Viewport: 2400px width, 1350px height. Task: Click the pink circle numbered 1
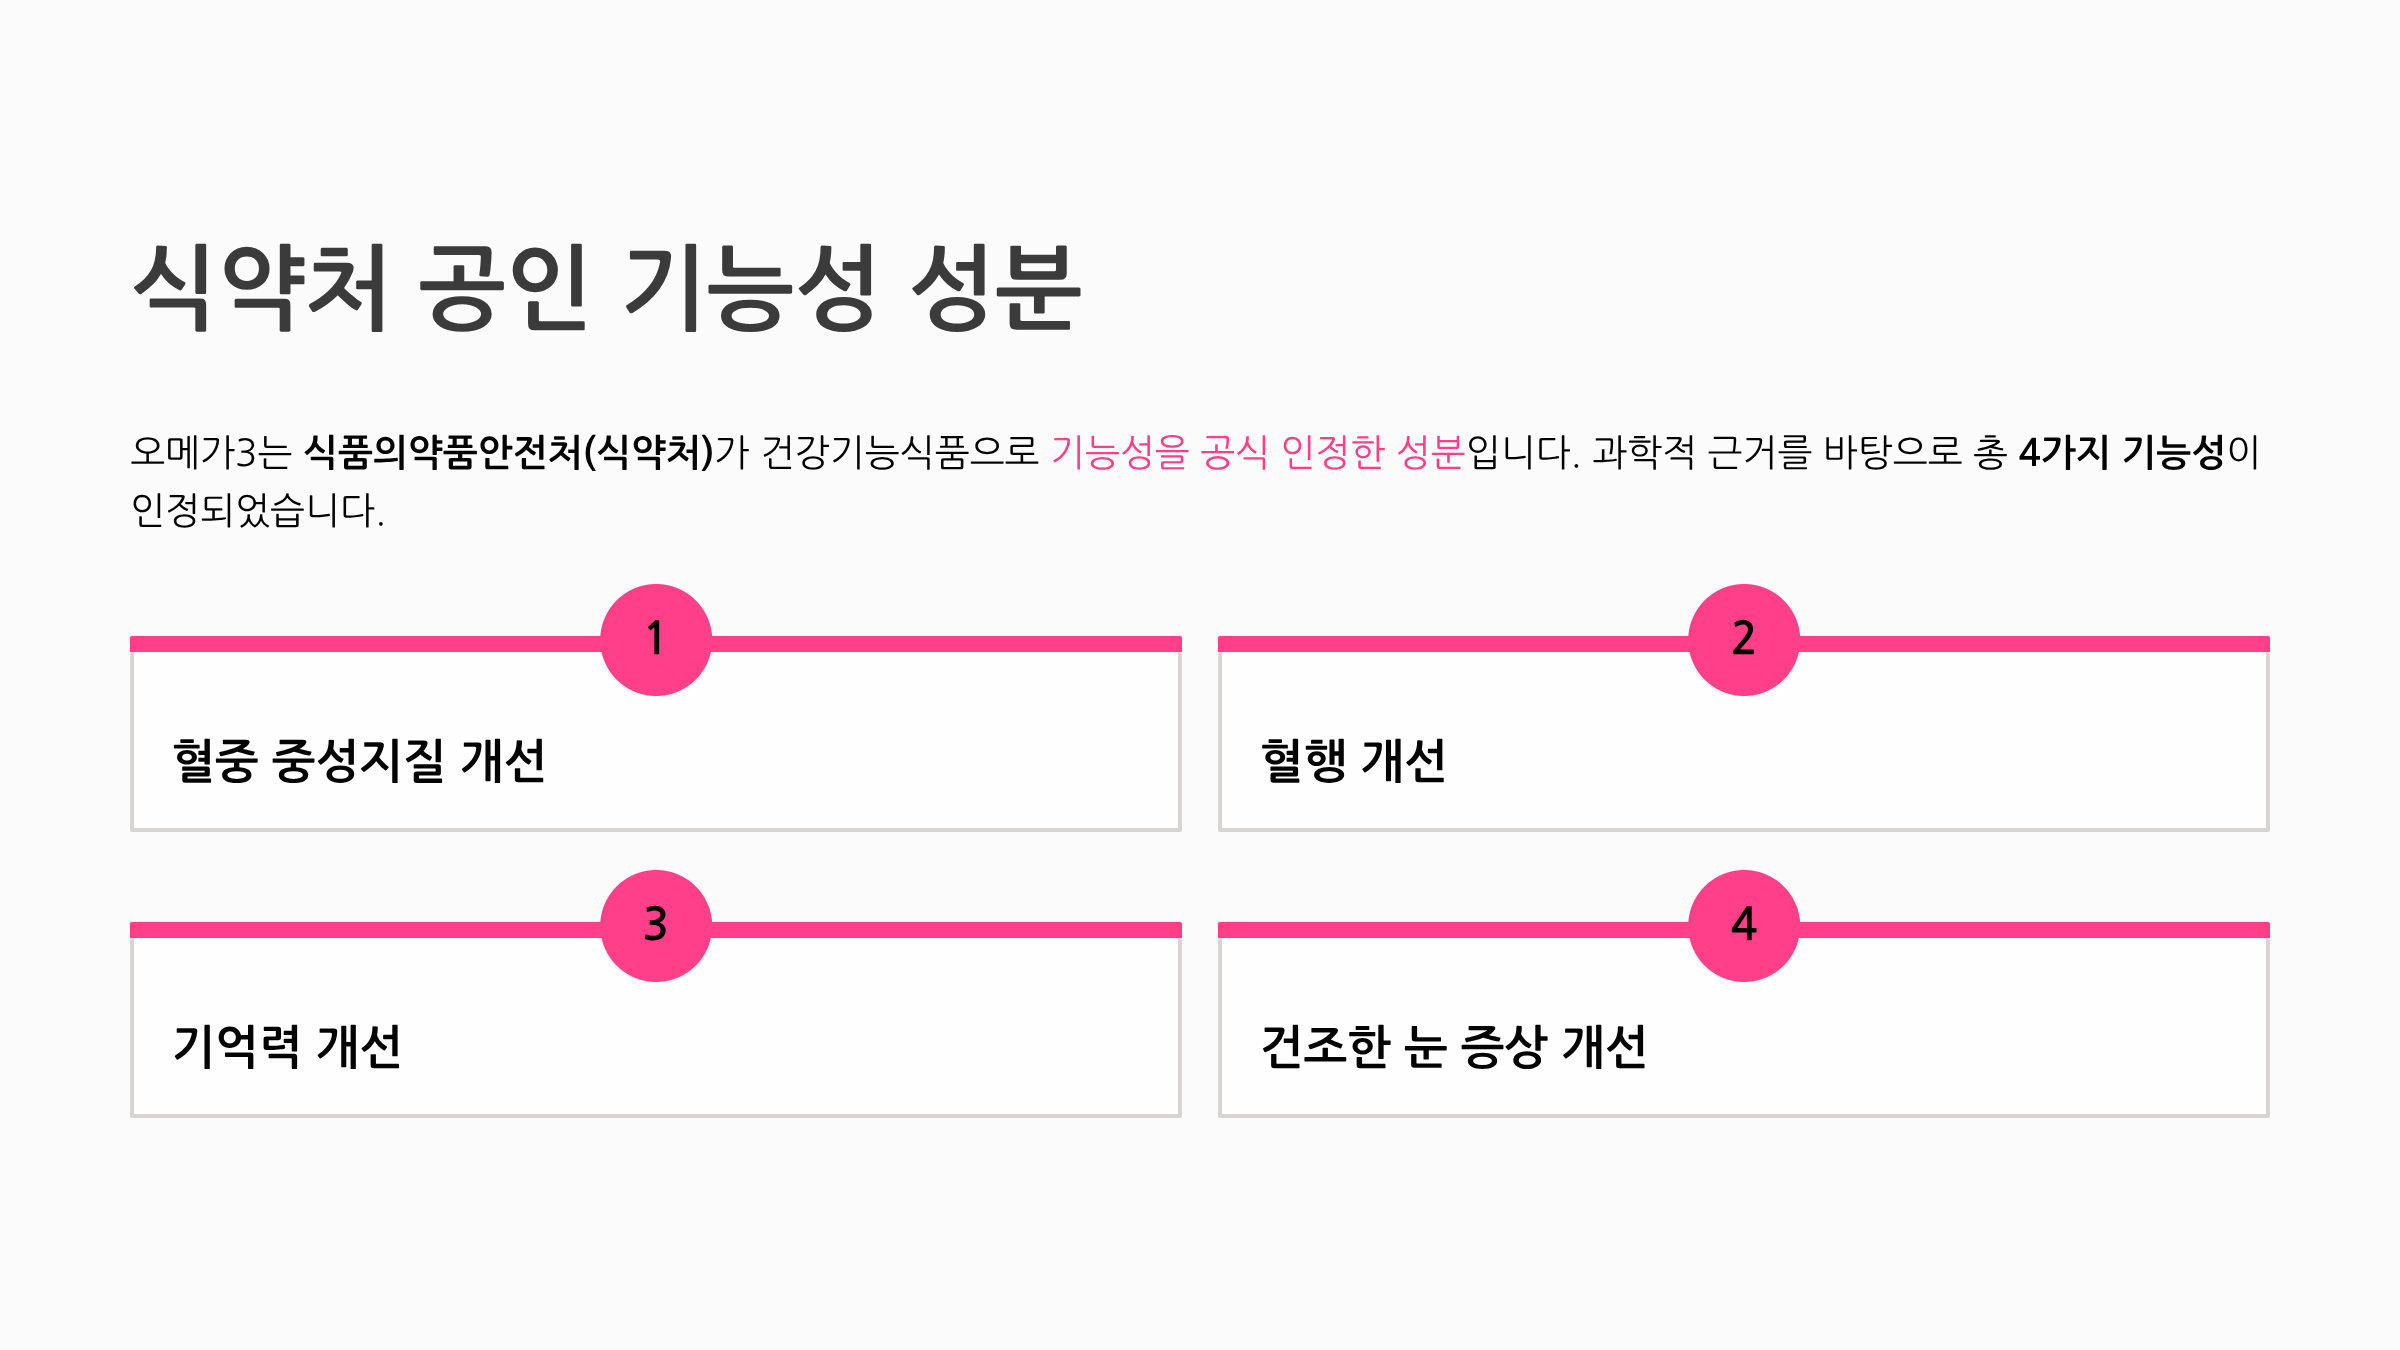(x=656, y=640)
